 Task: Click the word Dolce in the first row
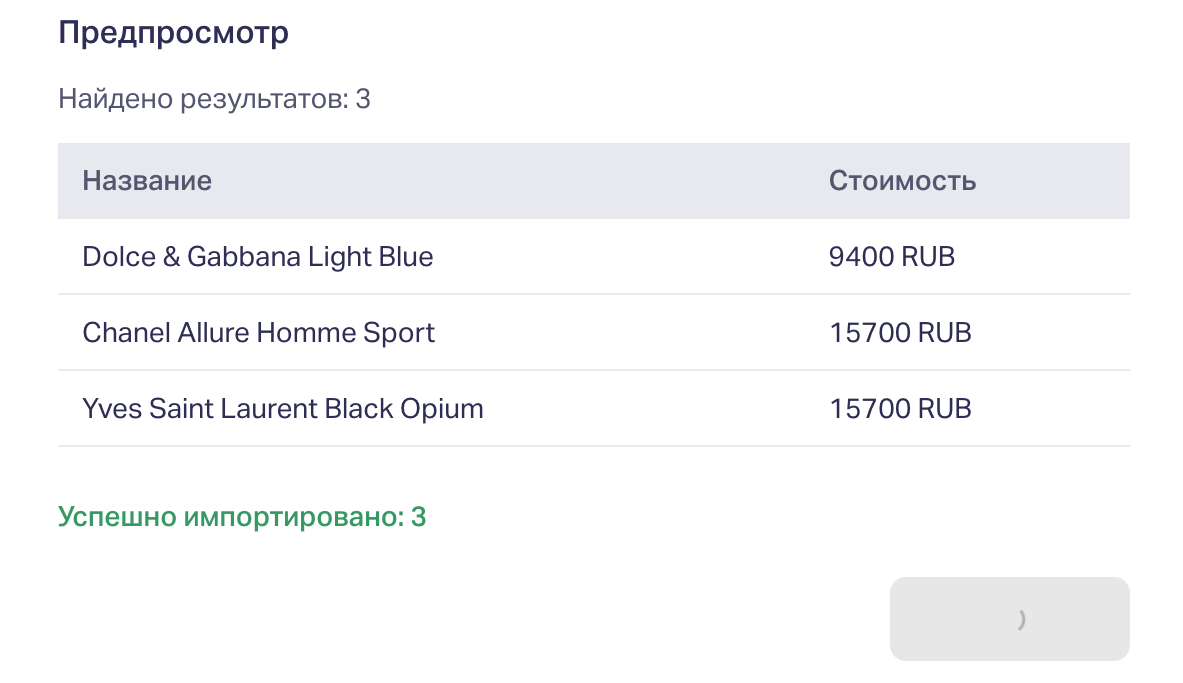point(118,257)
